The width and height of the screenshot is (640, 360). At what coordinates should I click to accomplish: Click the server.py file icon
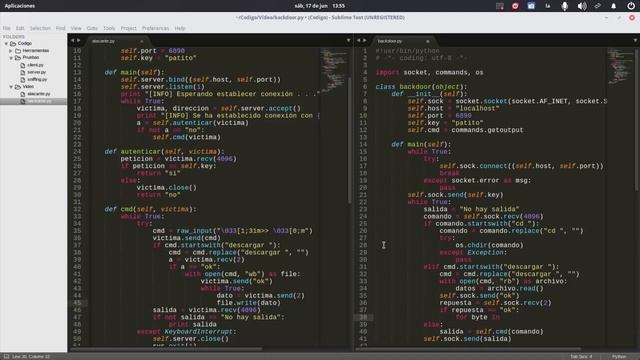click(x=23, y=72)
